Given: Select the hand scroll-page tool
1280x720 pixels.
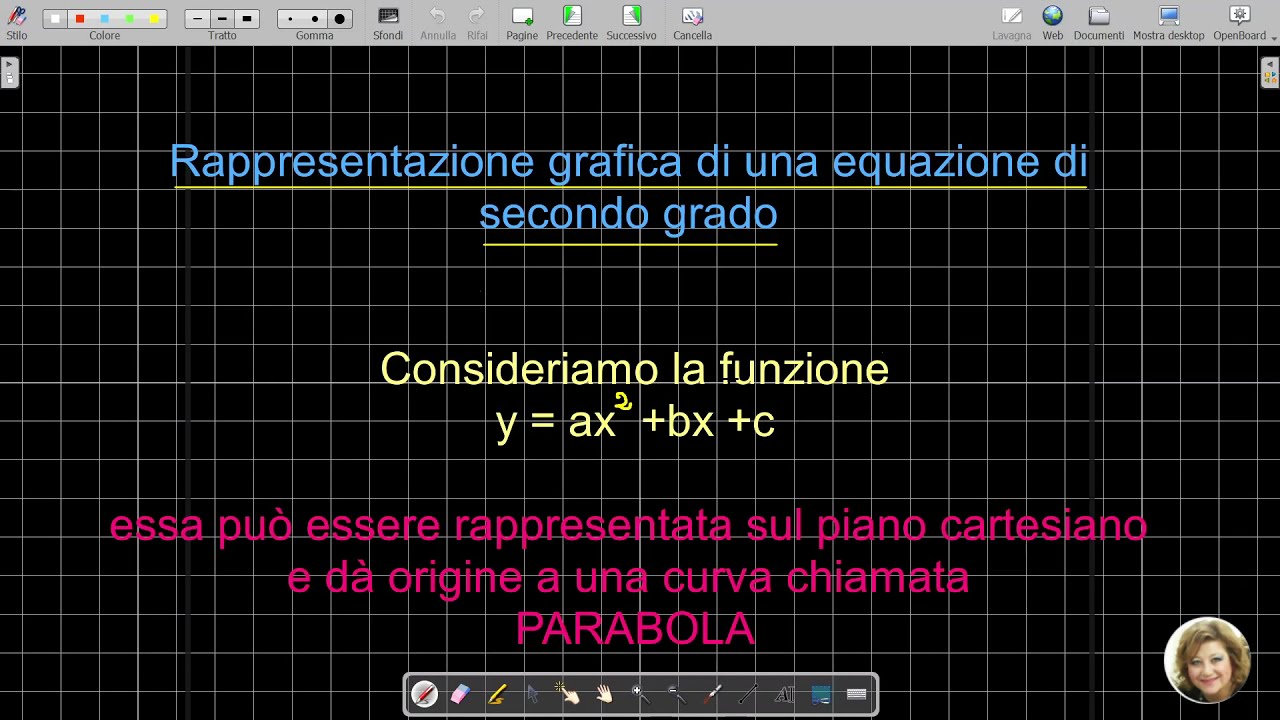Looking at the screenshot, I should (x=605, y=694).
